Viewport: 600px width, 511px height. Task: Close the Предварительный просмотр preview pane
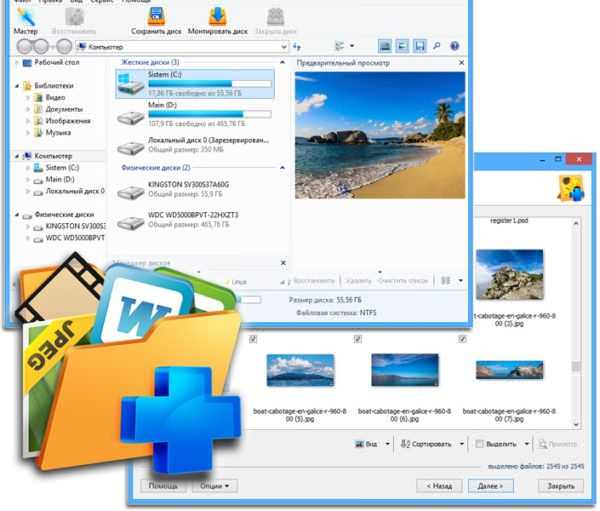(x=461, y=62)
